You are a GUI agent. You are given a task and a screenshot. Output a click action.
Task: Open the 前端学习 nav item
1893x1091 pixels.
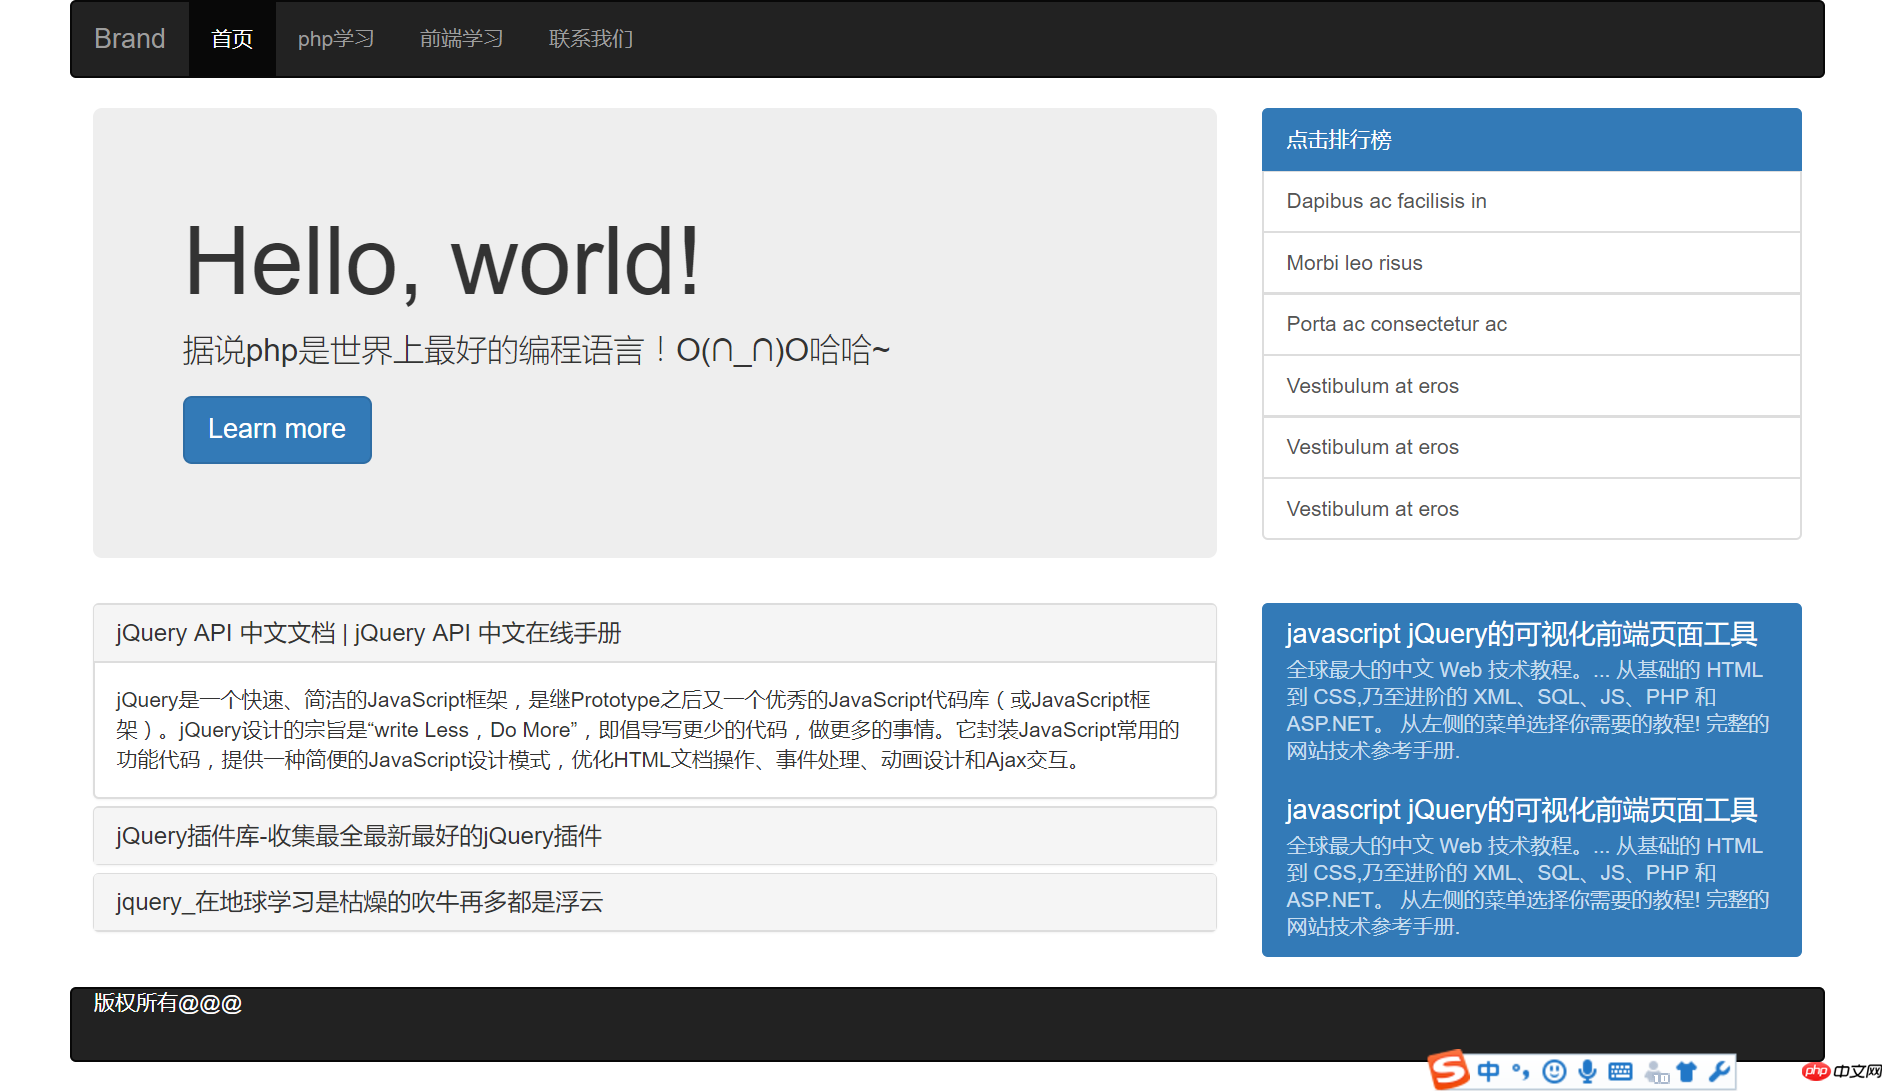(x=461, y=39)
